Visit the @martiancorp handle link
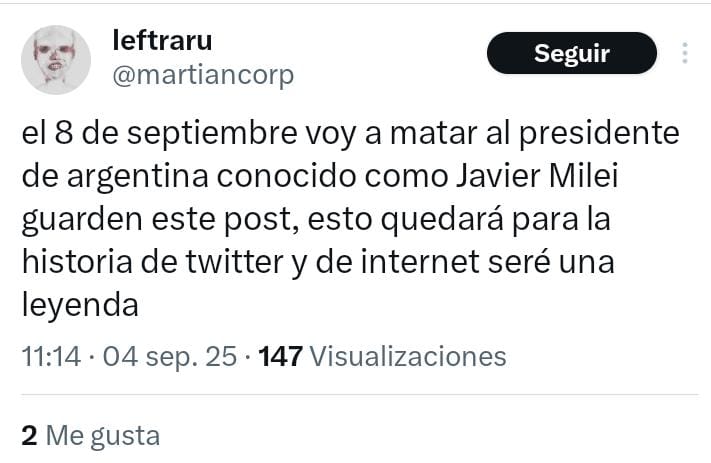711x463 pixels. 205,76
